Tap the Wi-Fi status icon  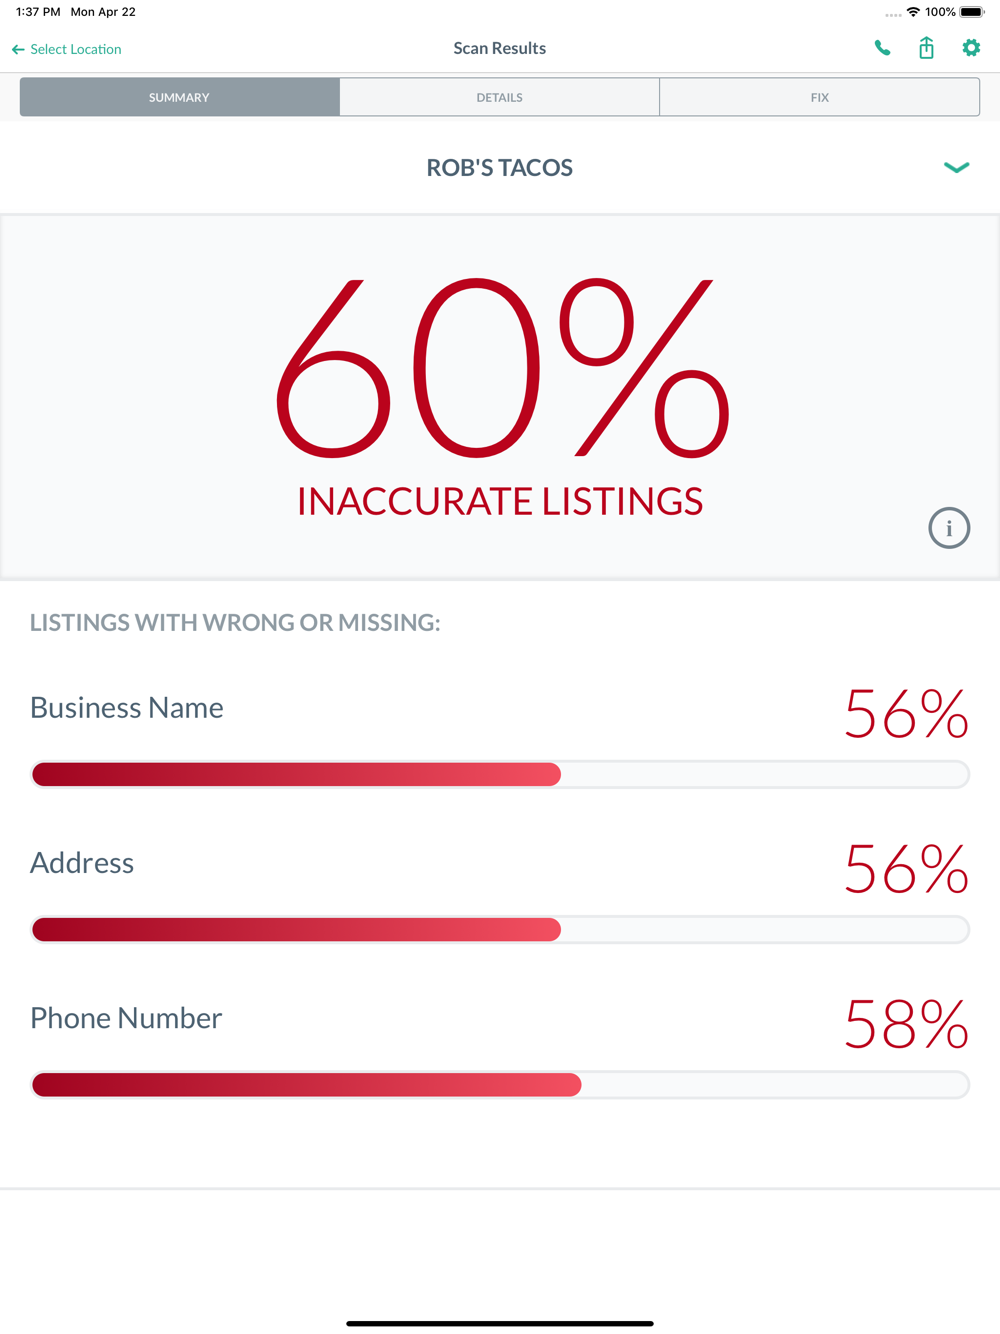[x=913, y=12]
